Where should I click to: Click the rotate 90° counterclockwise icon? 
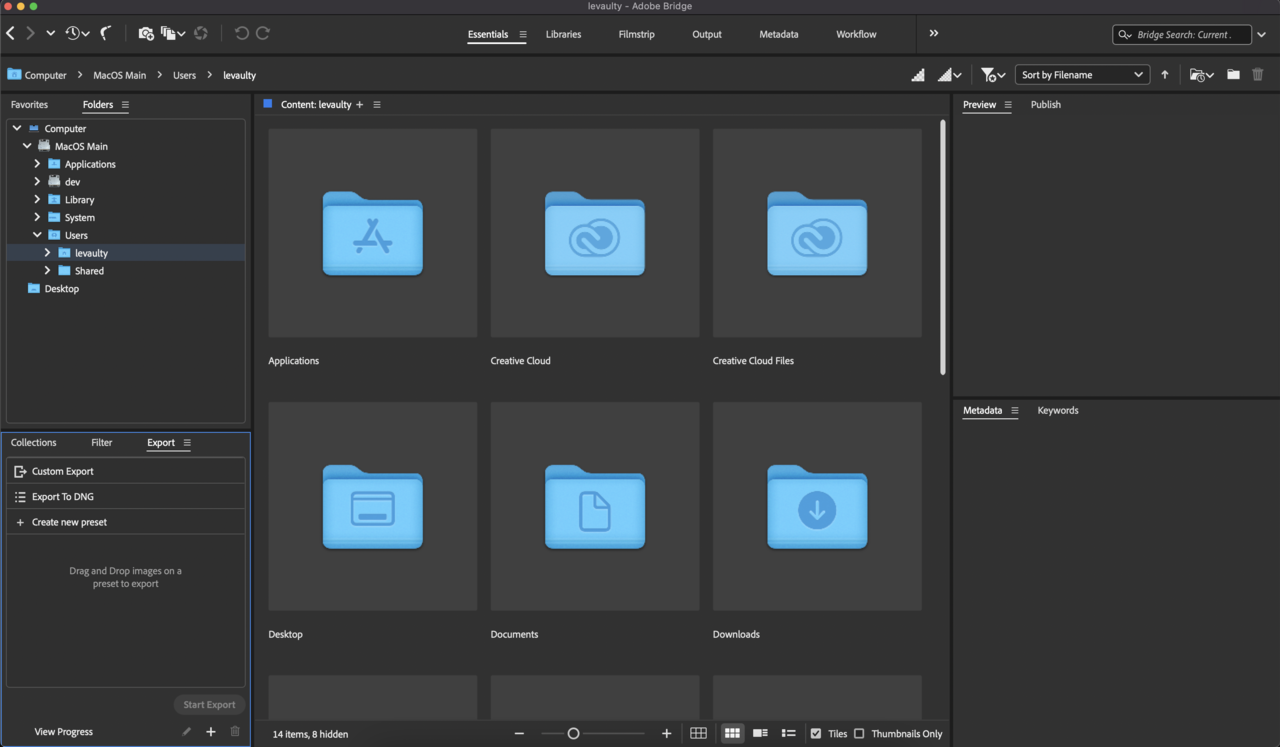241,33
